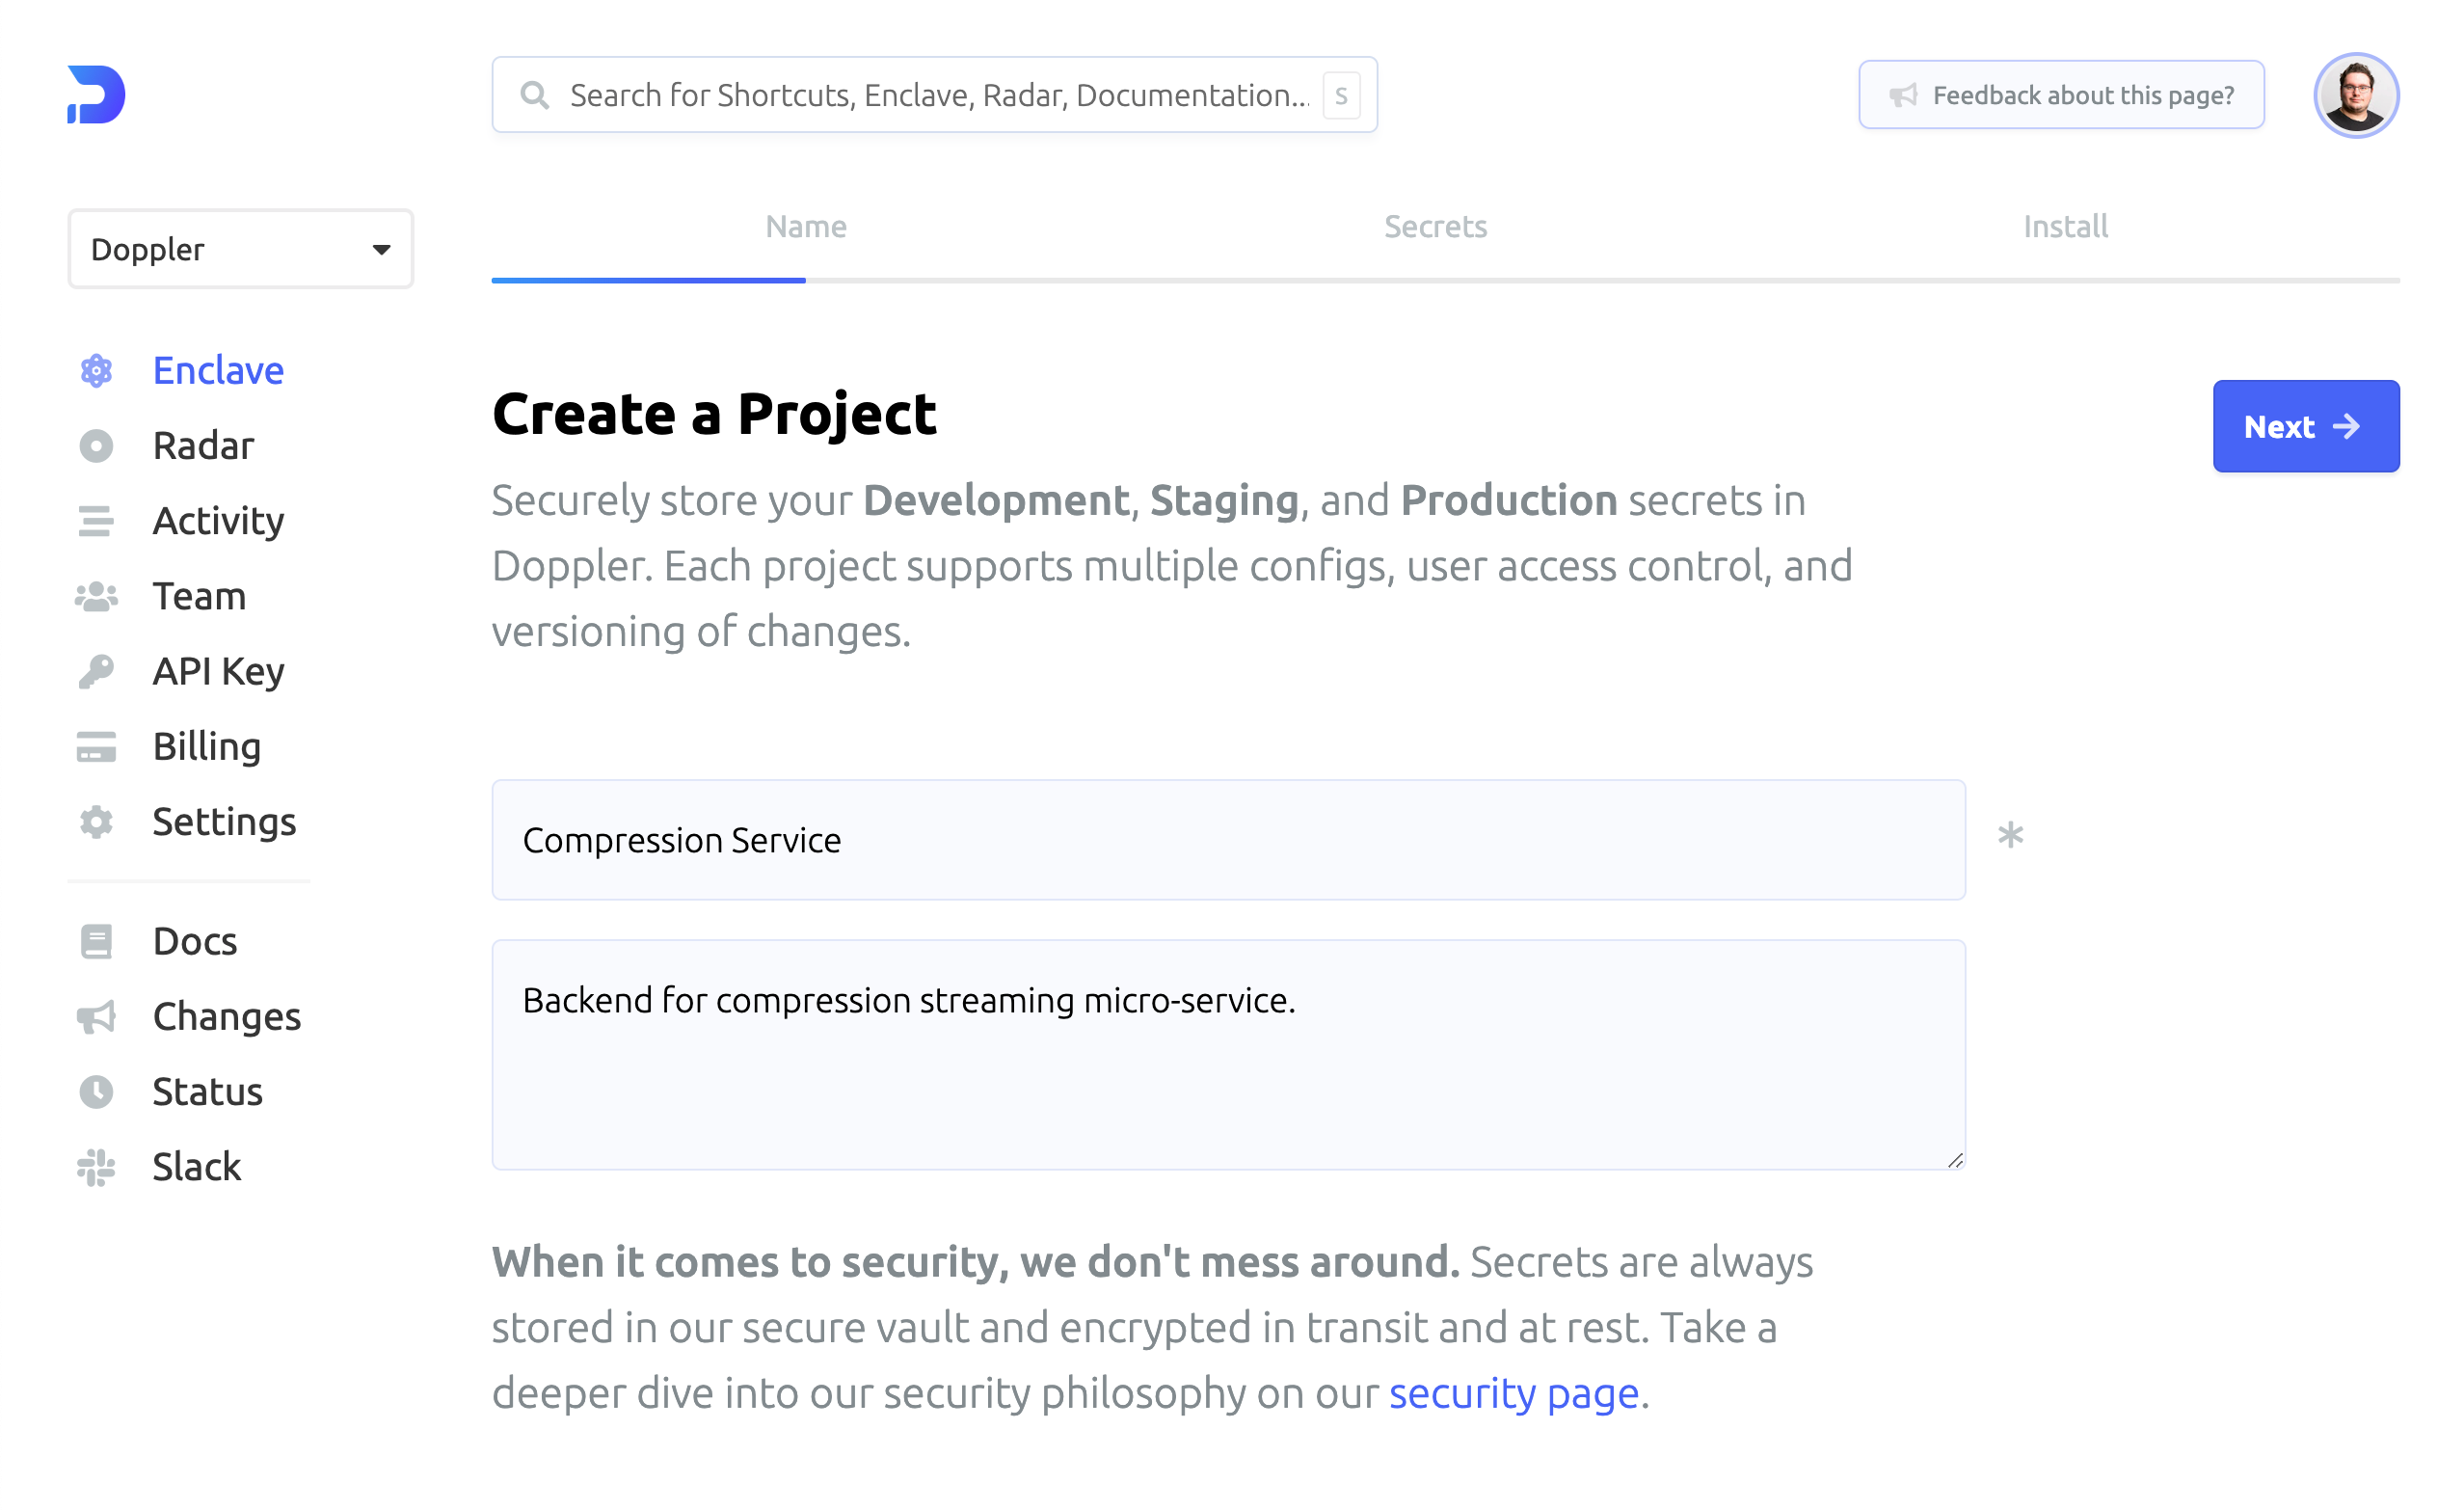Screen dimensions: 2464x1510
Task: Click the Settings gear icon
Action: click(96, 822)
